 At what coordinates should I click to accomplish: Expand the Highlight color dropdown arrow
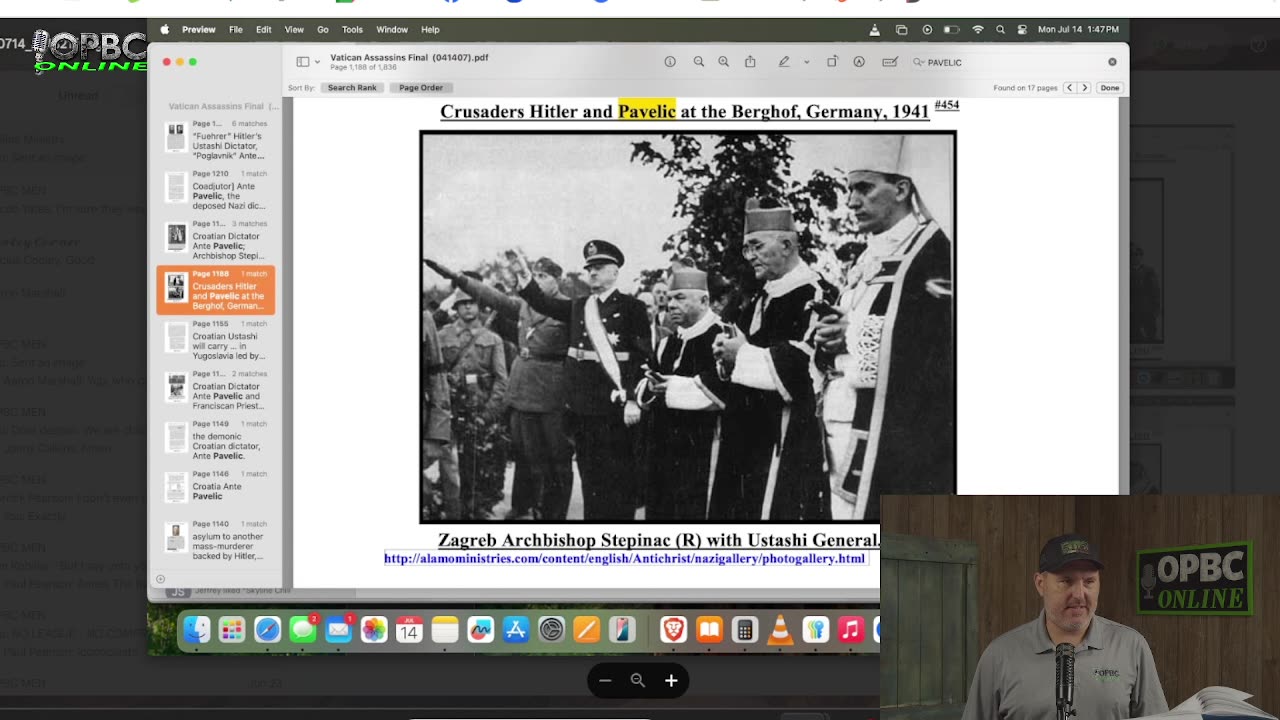pyautogui.click(x=806, y=62)
